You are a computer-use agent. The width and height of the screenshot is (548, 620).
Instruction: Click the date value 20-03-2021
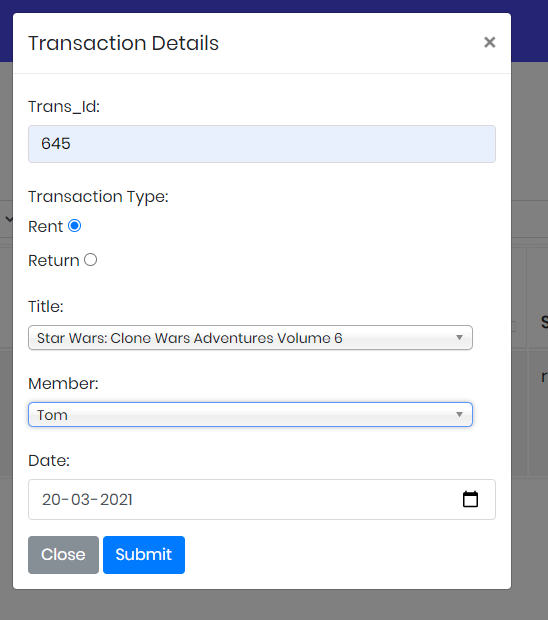tap(87, 499)
